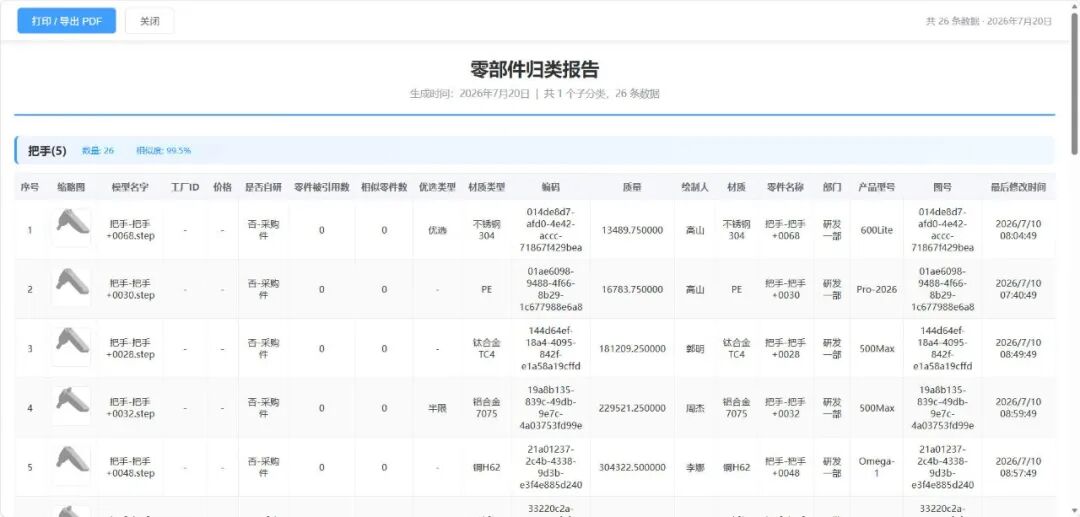Select model name 把手-把手+0068.step

pos(130,230)
